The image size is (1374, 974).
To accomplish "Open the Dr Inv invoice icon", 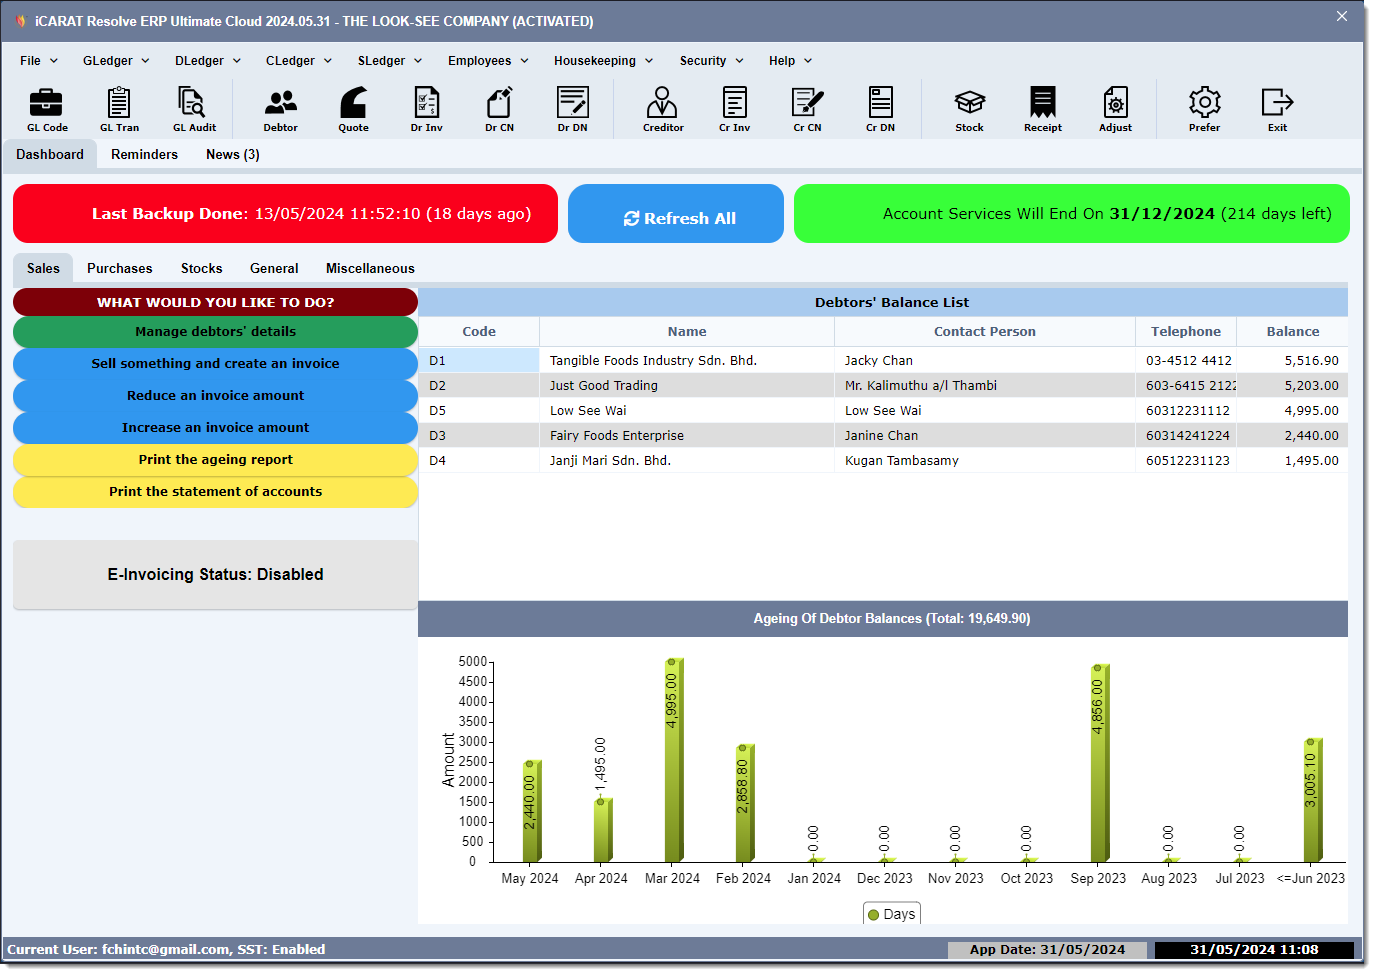I will [x=427, y=109].
